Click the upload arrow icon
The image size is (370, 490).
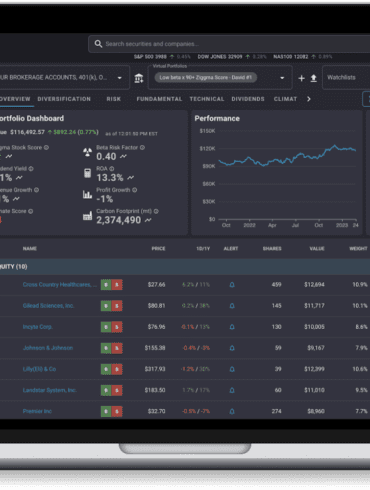click(314, 78)
